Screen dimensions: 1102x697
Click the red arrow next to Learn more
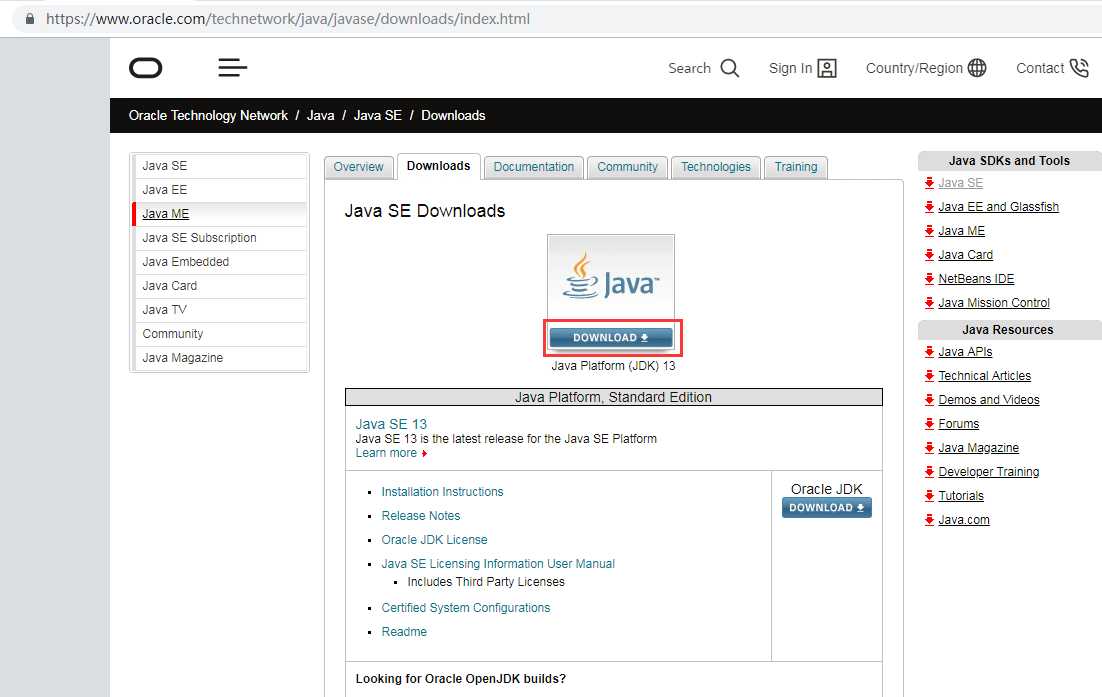click(x=424, y=454)
